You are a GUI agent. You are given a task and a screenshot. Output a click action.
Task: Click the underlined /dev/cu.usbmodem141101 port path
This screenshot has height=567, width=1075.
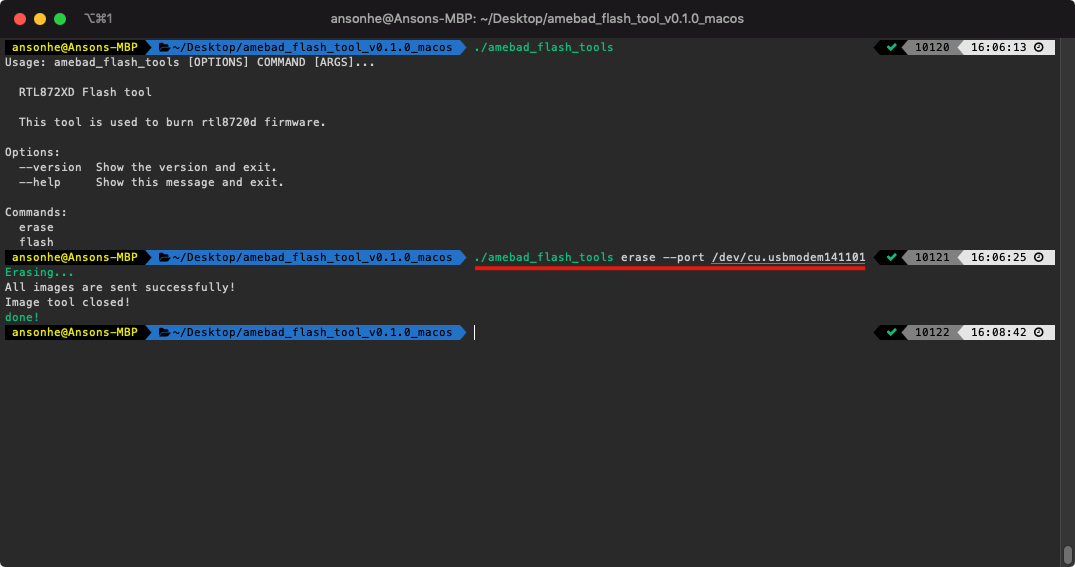pyautogui.click(x=788, y=257)
